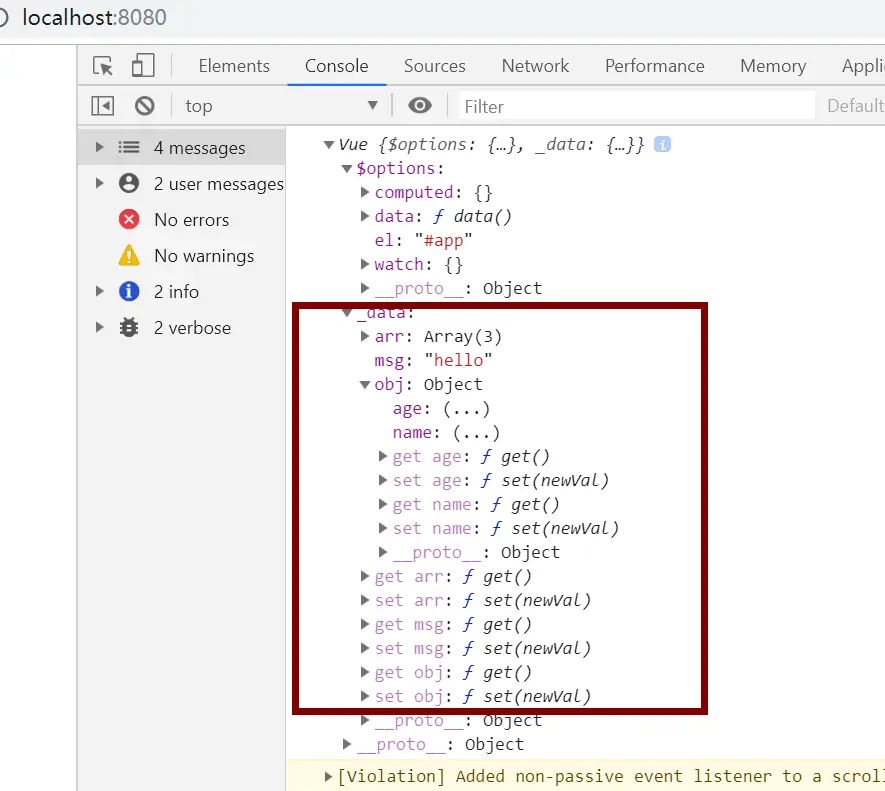Viewport: 885px width, 791px height.
Task: Expand set obj: f set(newVal)
Action: 365,696
